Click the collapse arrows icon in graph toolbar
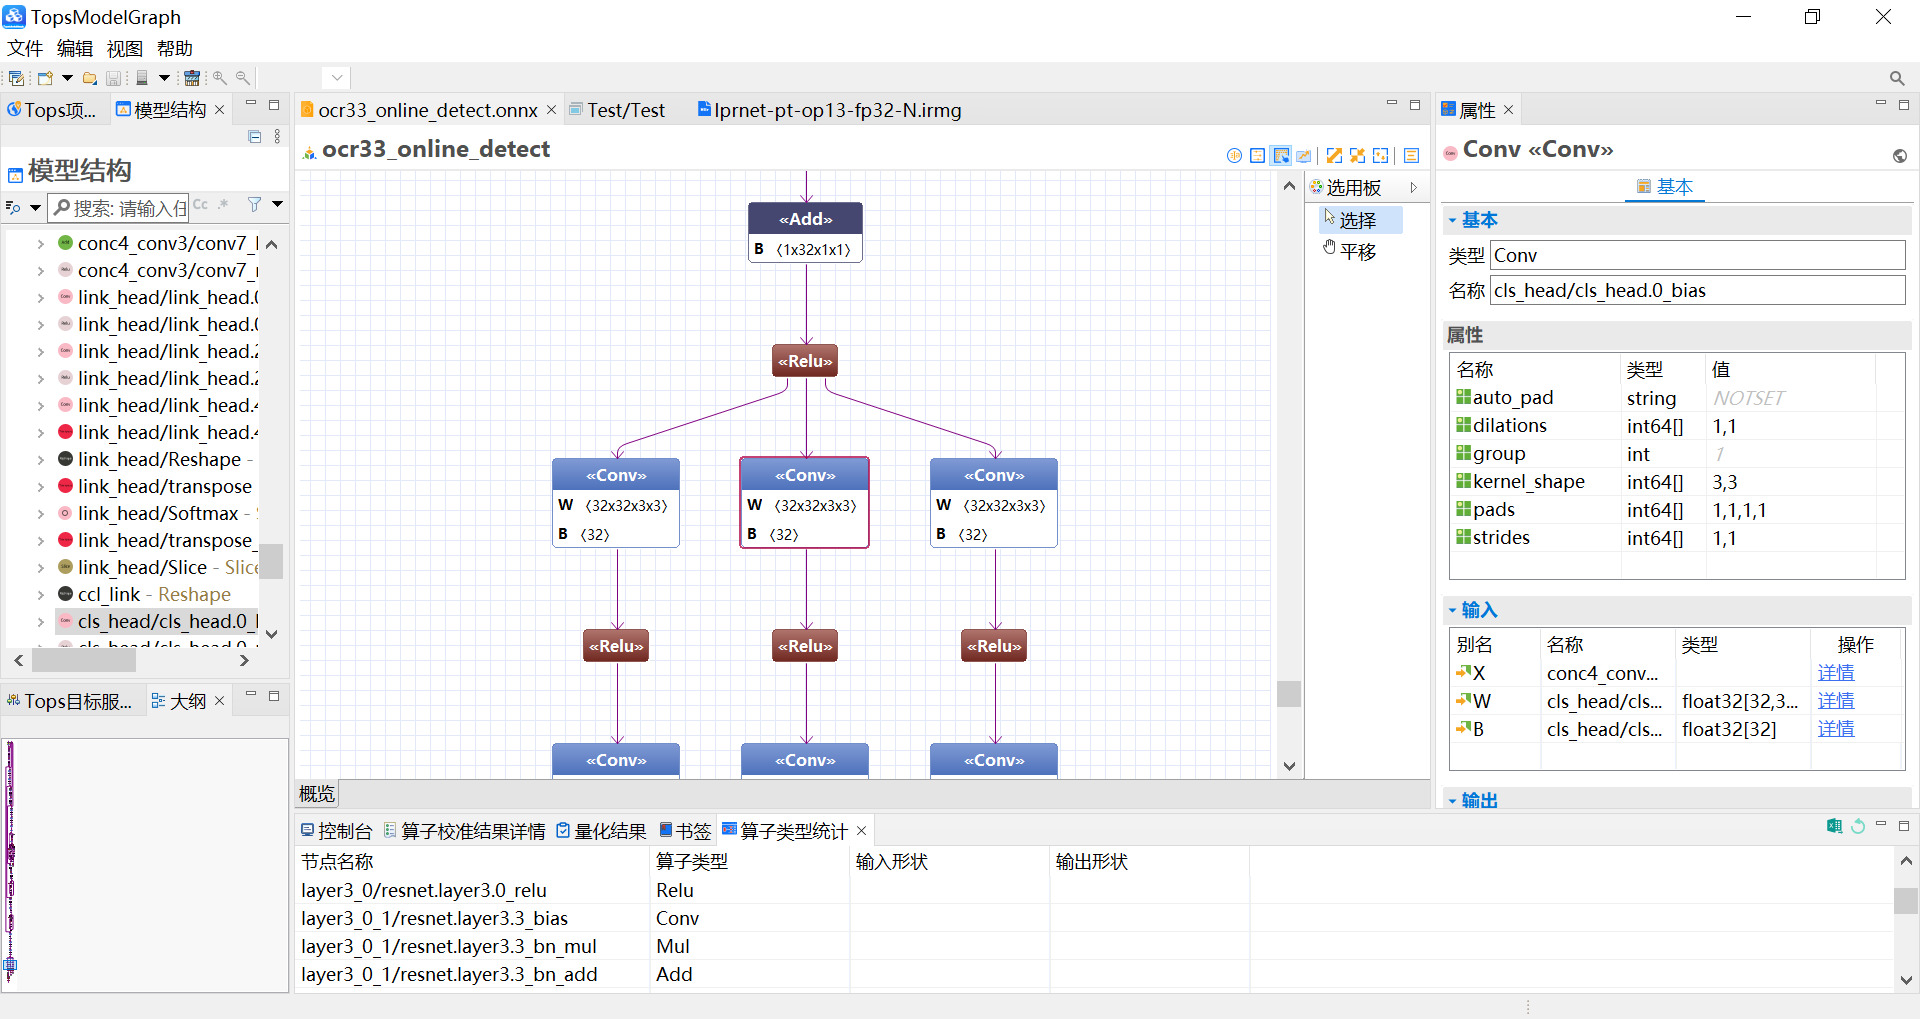Viewport: 1920px width, 1019px height. click(1357, 156)
